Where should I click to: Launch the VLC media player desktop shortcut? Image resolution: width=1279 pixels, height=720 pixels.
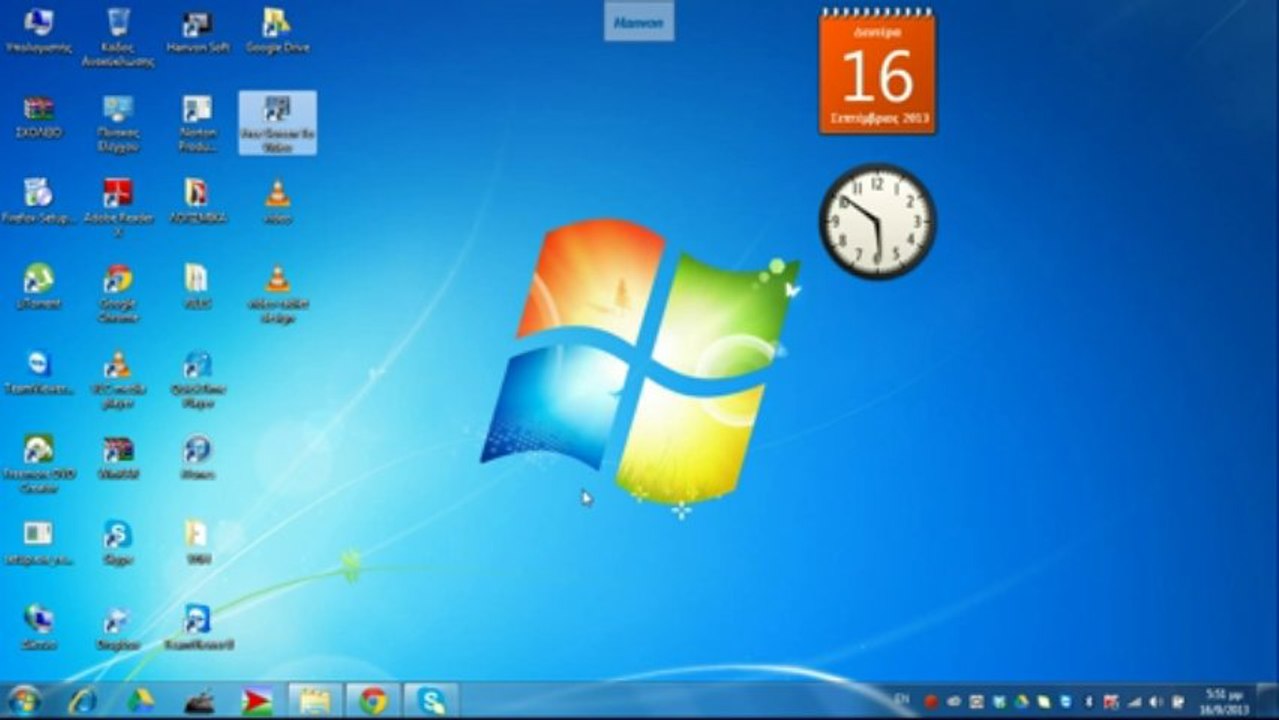(118, 380)
